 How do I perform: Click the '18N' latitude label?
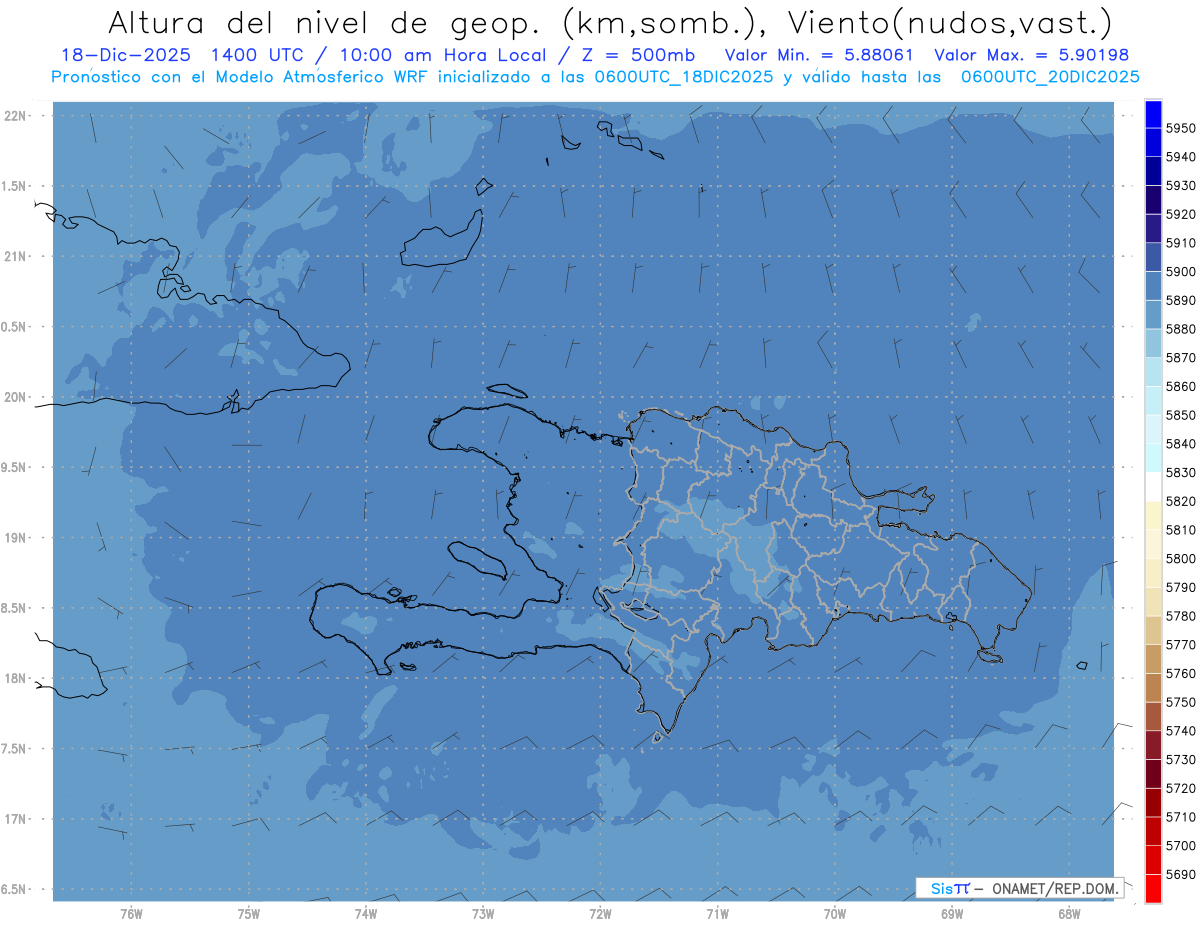[x=14, y=678]
